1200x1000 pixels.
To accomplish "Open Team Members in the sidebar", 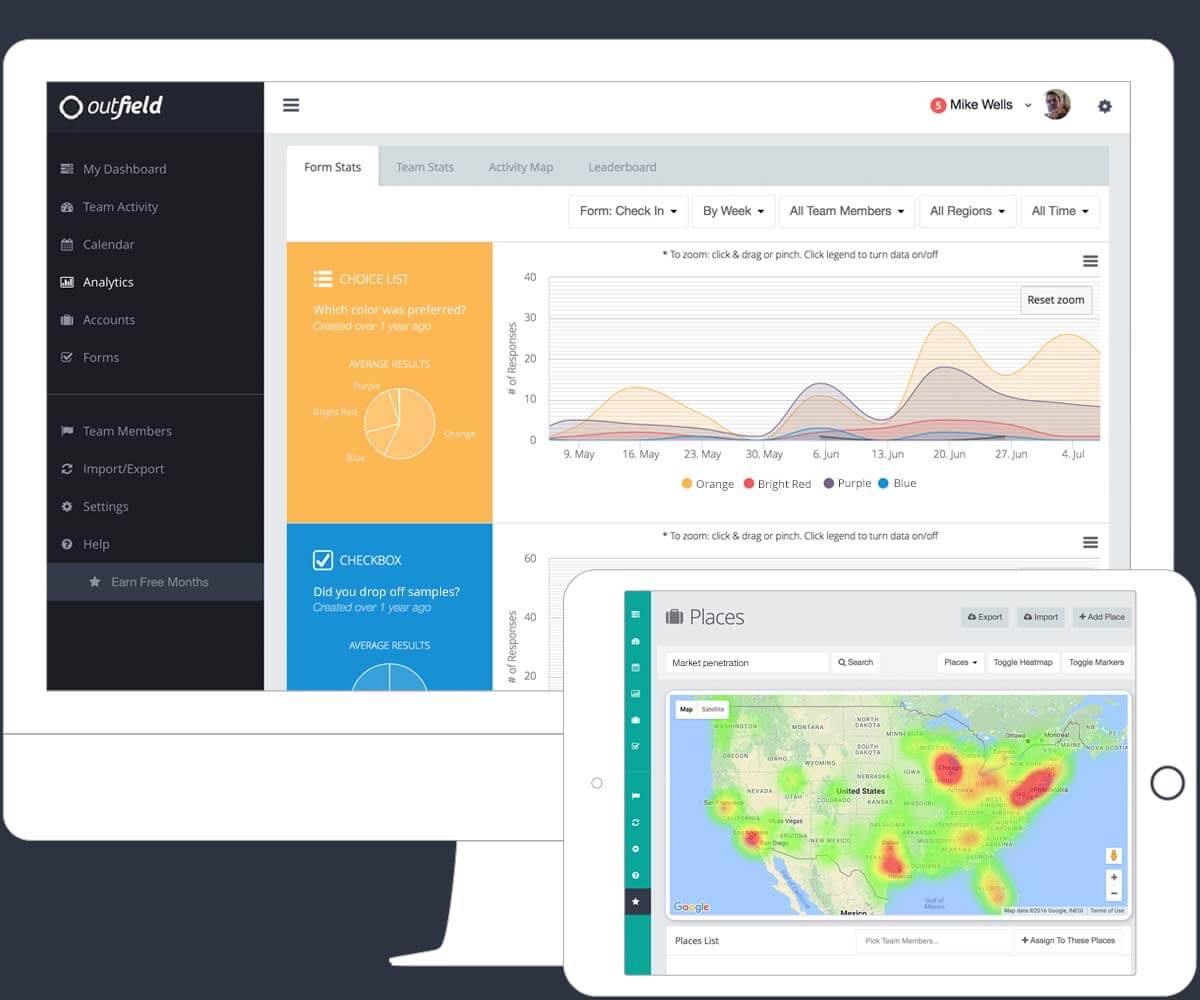I will (x=155, y=431).
